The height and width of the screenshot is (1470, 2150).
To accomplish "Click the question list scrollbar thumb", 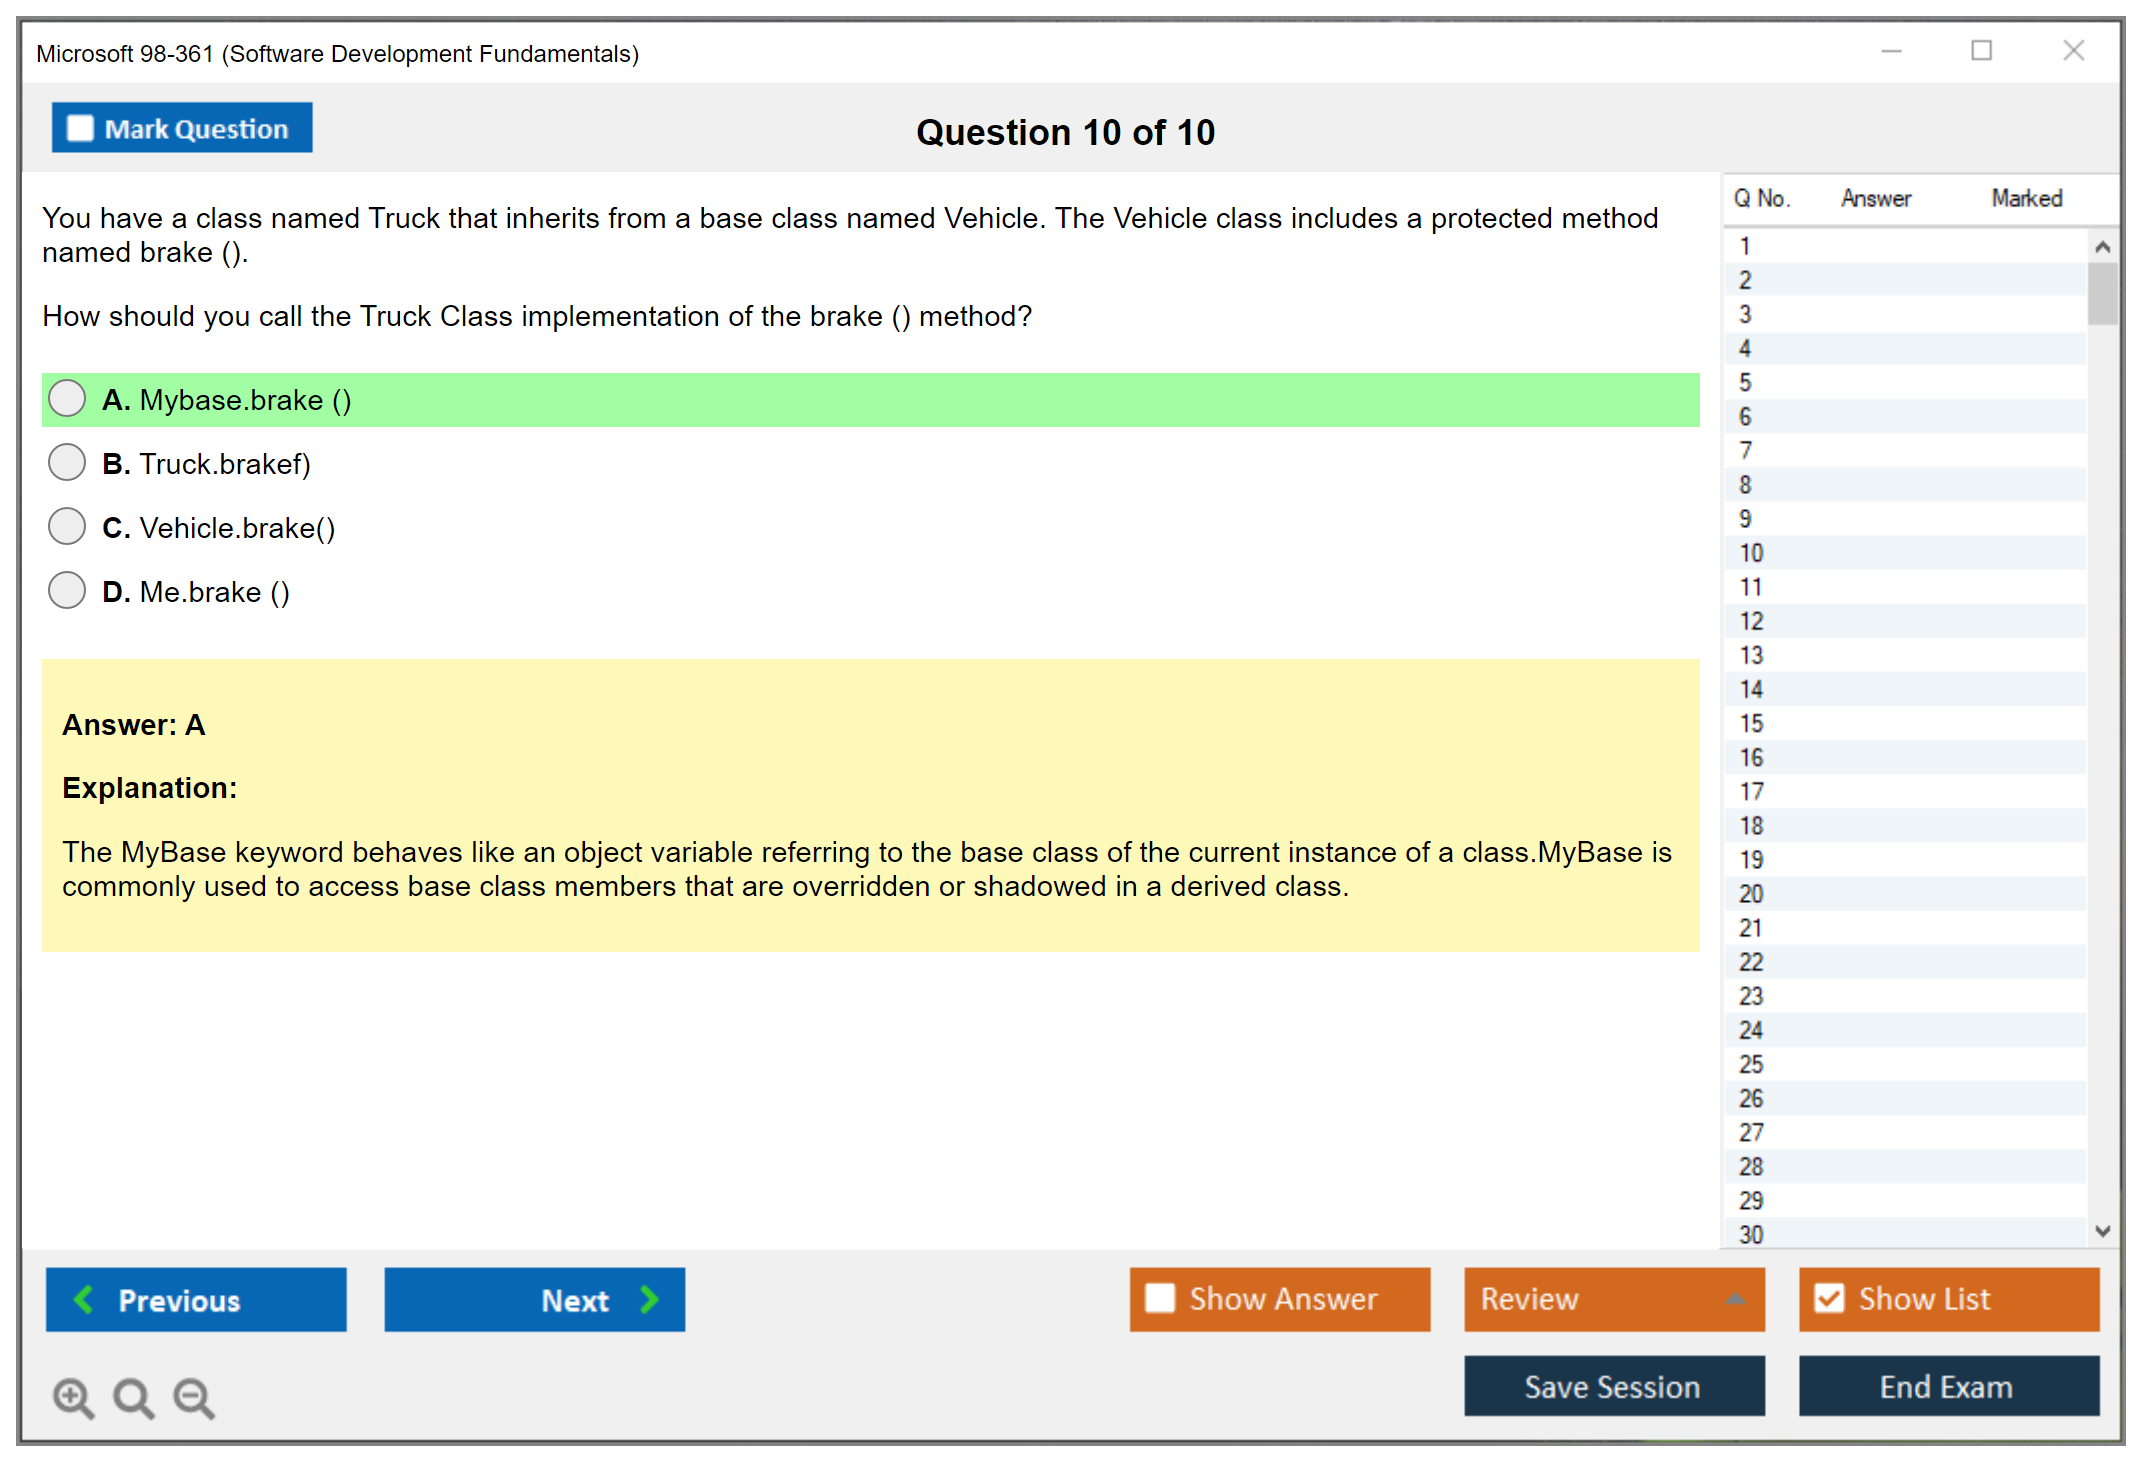I will [2102, 293].
